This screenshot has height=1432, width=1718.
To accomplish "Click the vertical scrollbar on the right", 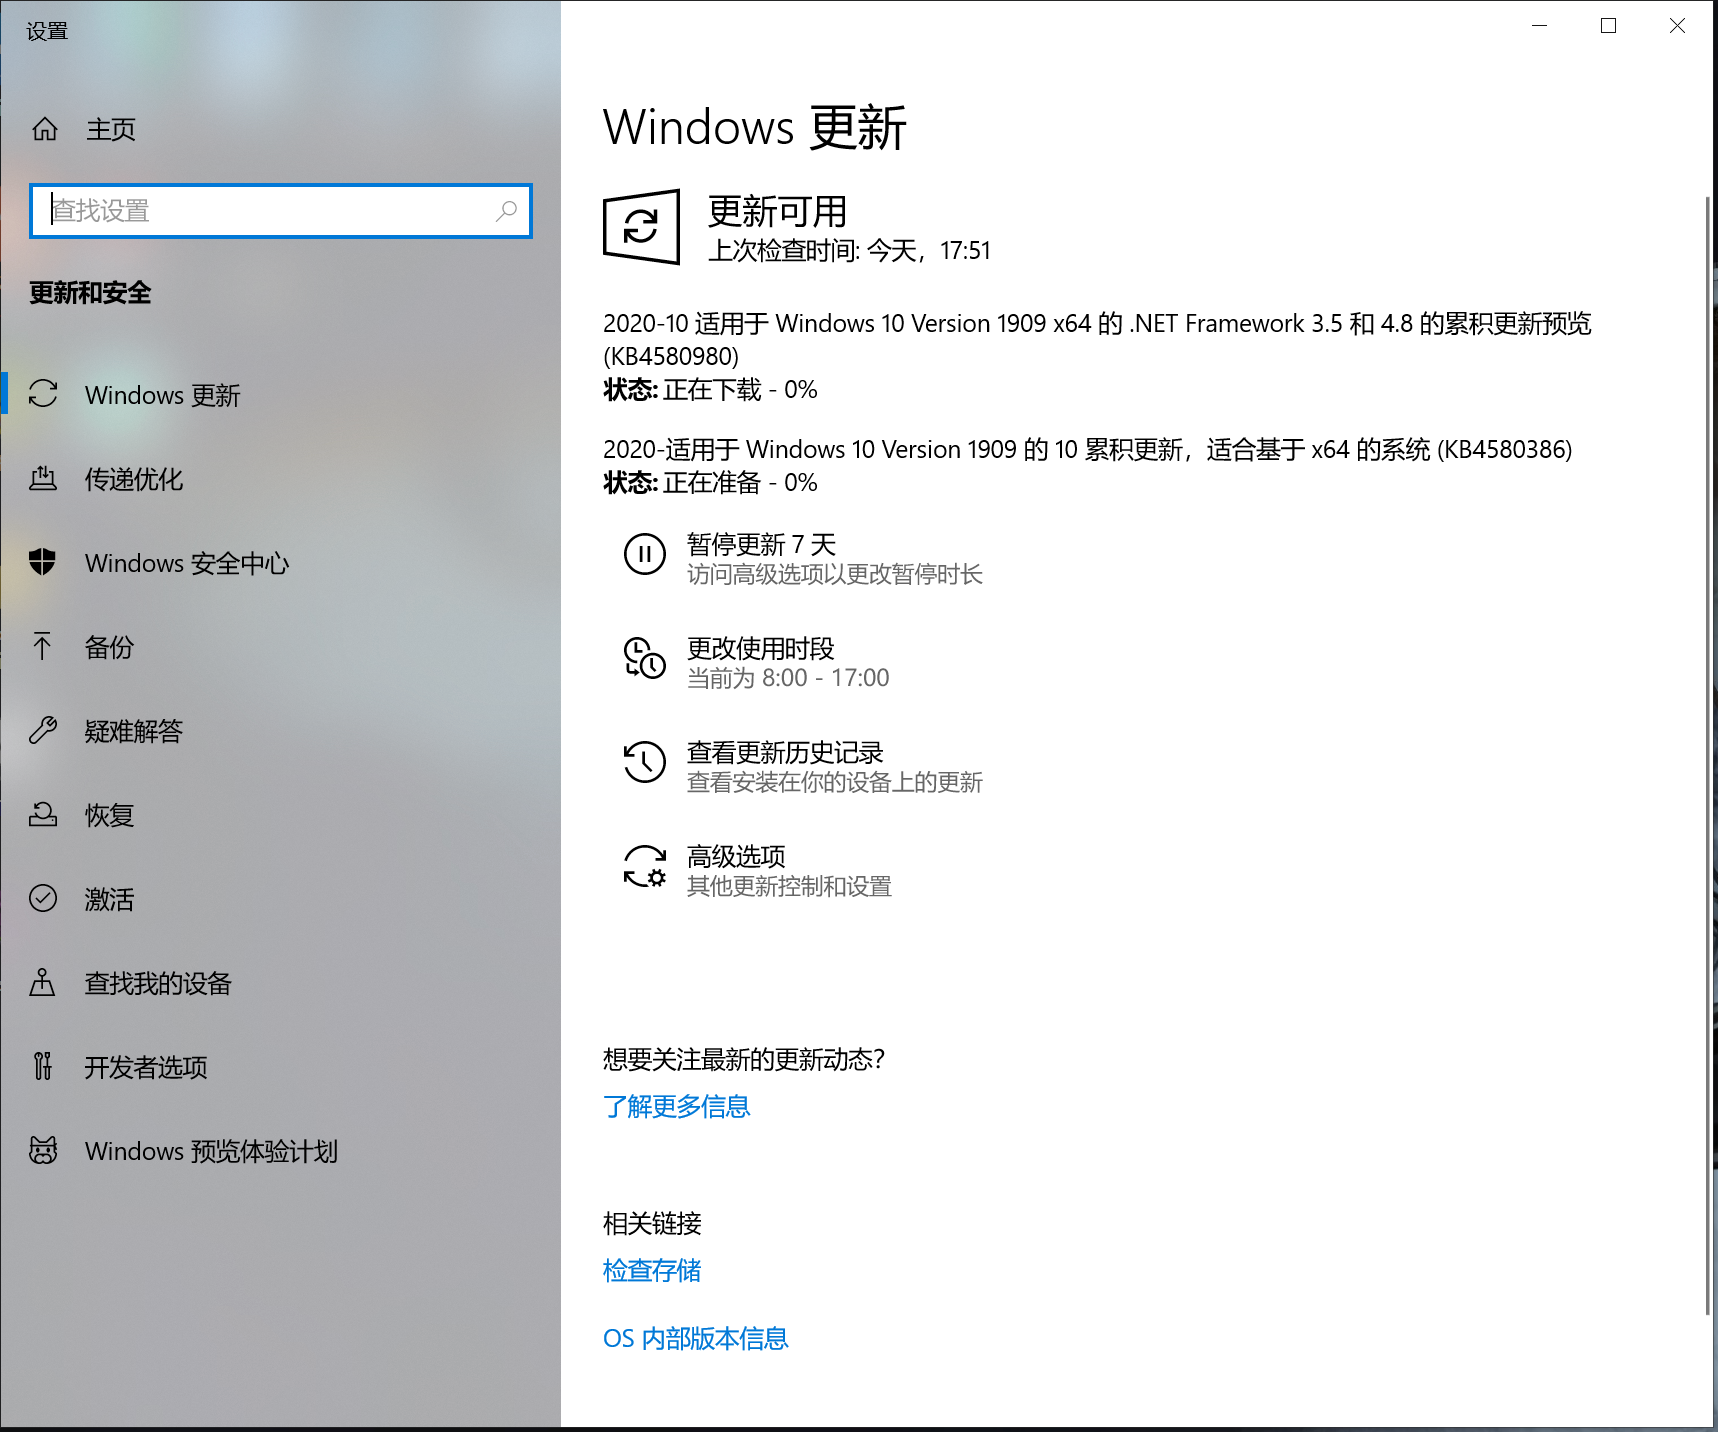I will pos(1708,756).
